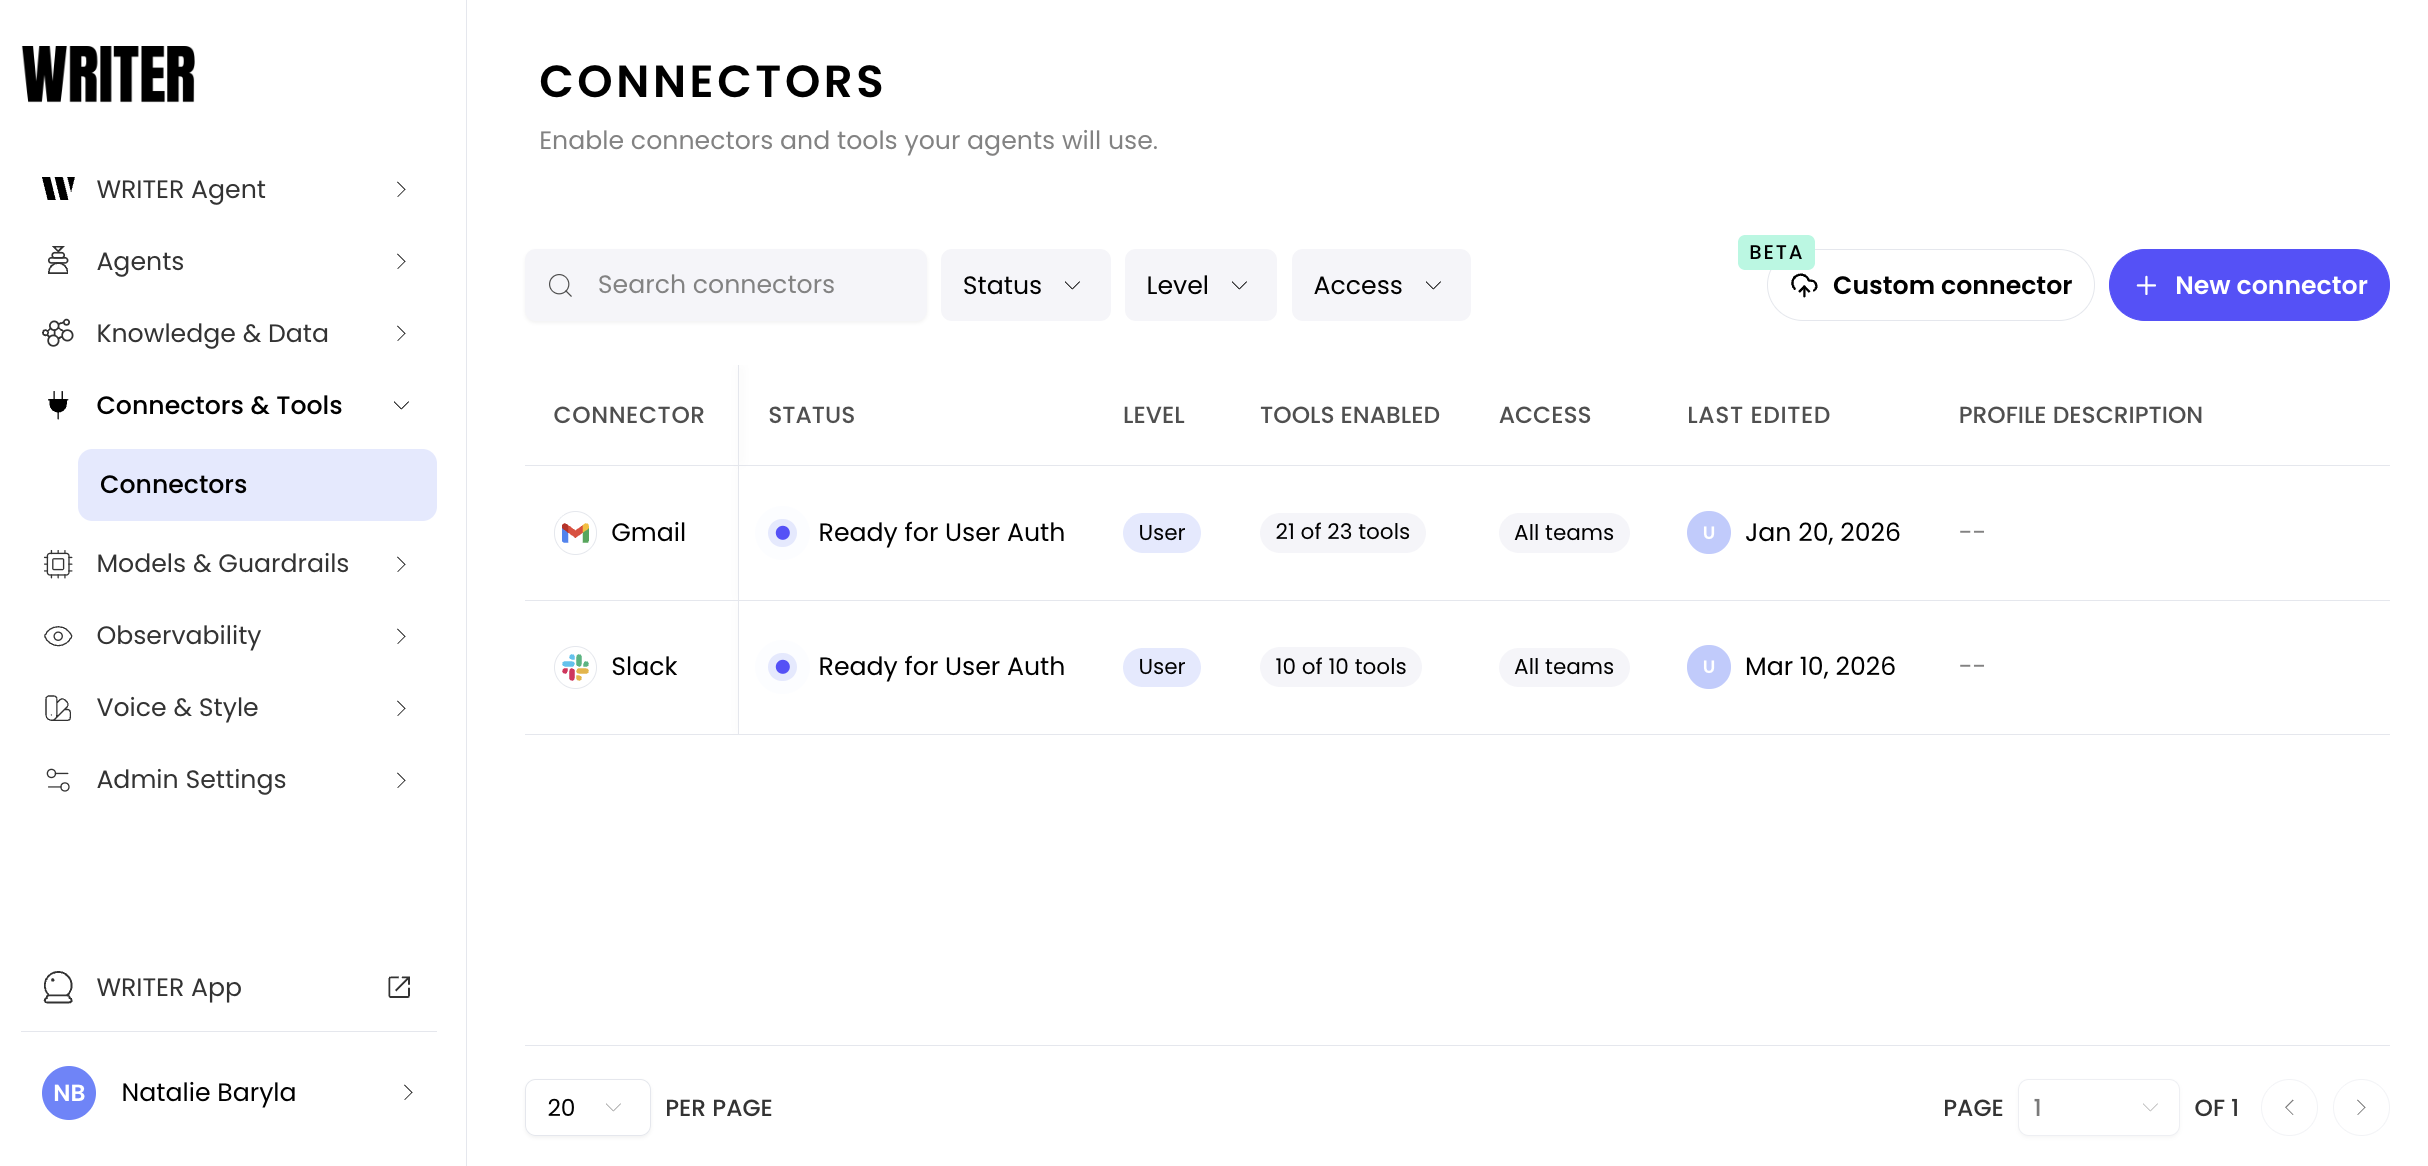This screenshot has width=2428, height=1166.
Task: Click the Voice & Style icon
Action: click(x=58, y=708)
